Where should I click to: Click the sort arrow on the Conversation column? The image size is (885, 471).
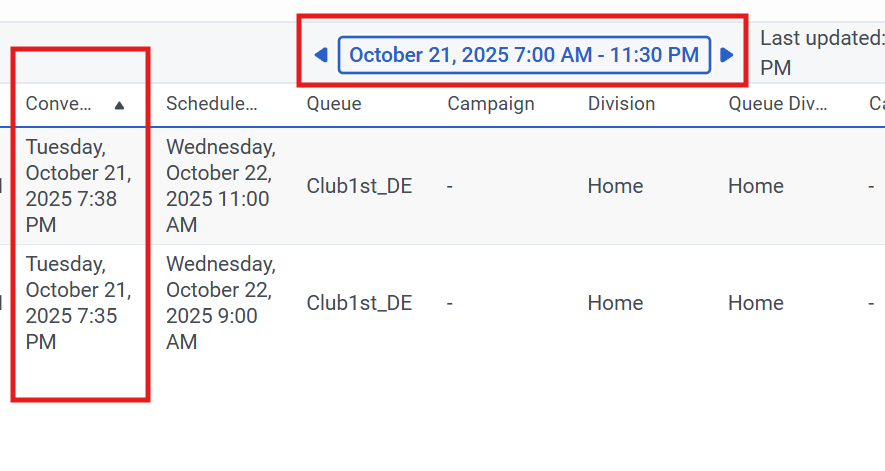pyautogui.click(x=120, y=104)
